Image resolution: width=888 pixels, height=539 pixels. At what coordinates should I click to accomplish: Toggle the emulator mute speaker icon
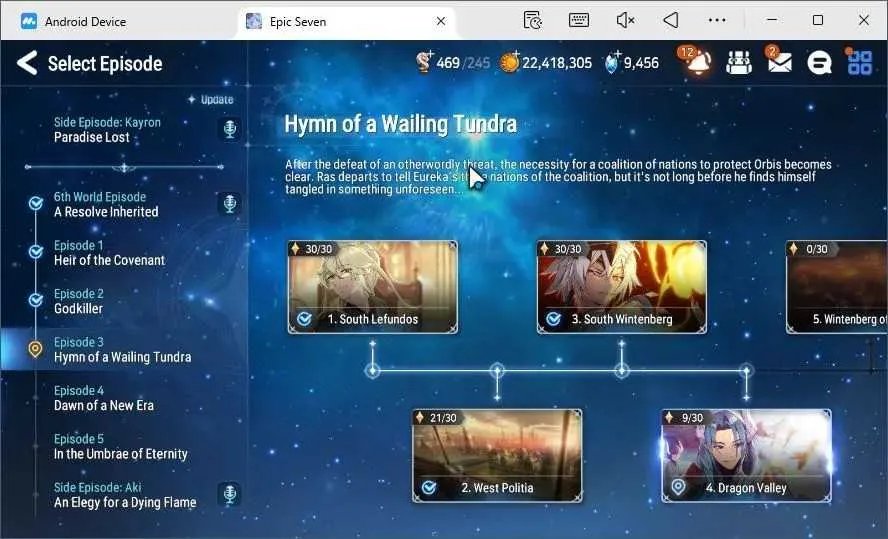[x=625, y=20]
